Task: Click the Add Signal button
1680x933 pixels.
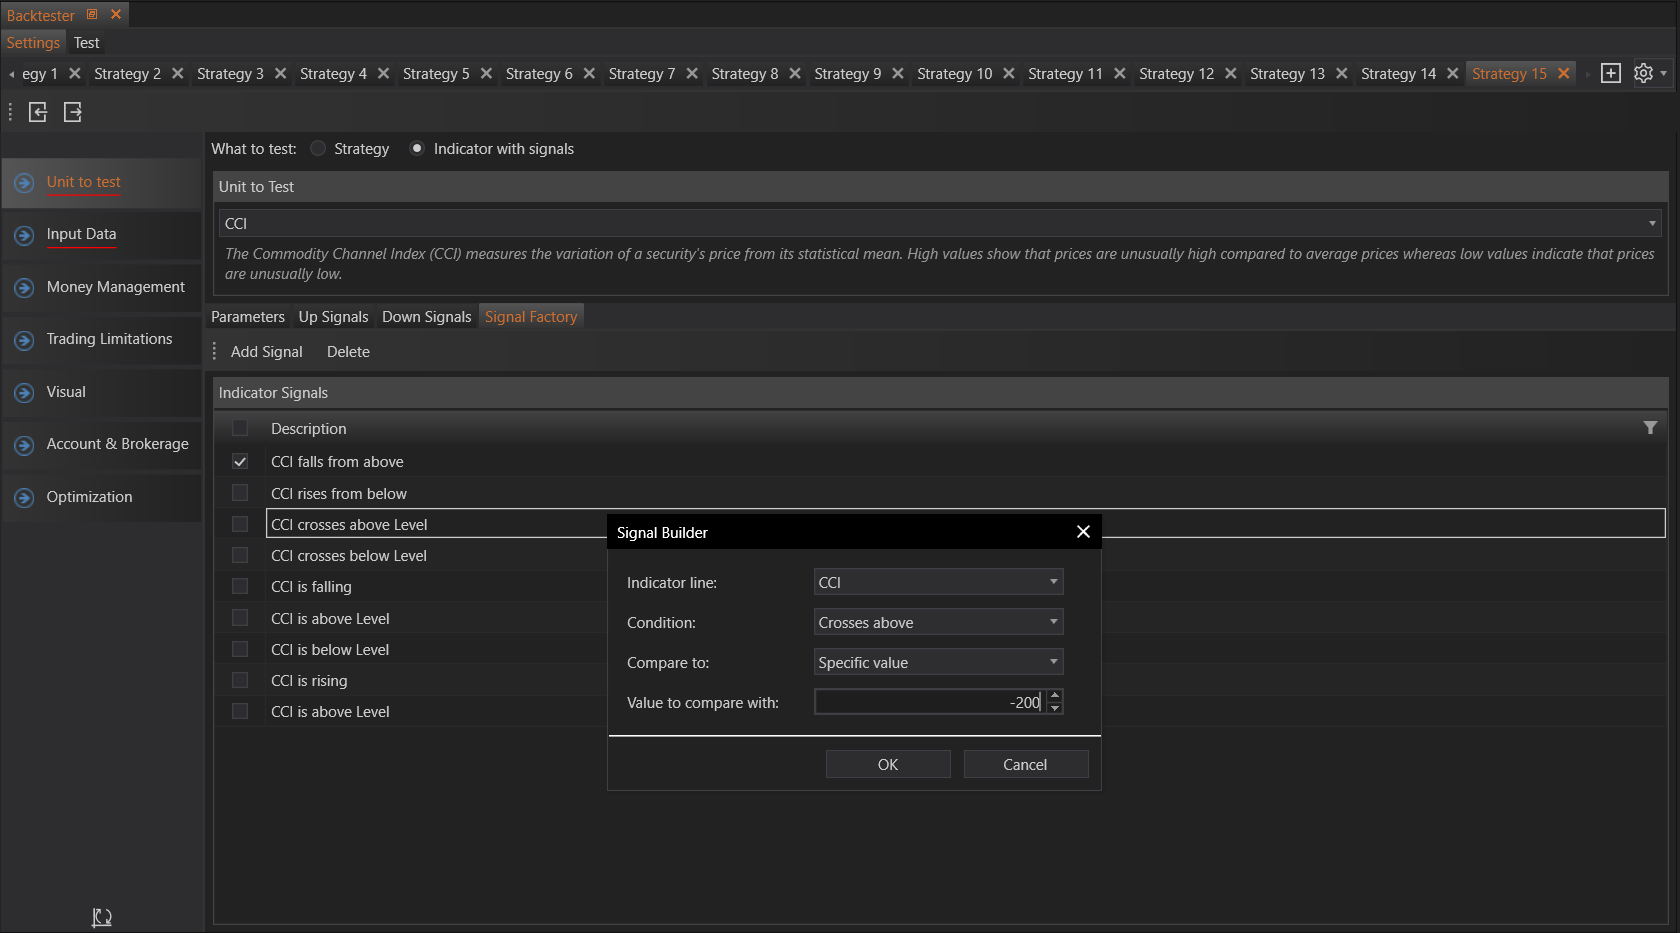Action: click(x=266, y=352)
